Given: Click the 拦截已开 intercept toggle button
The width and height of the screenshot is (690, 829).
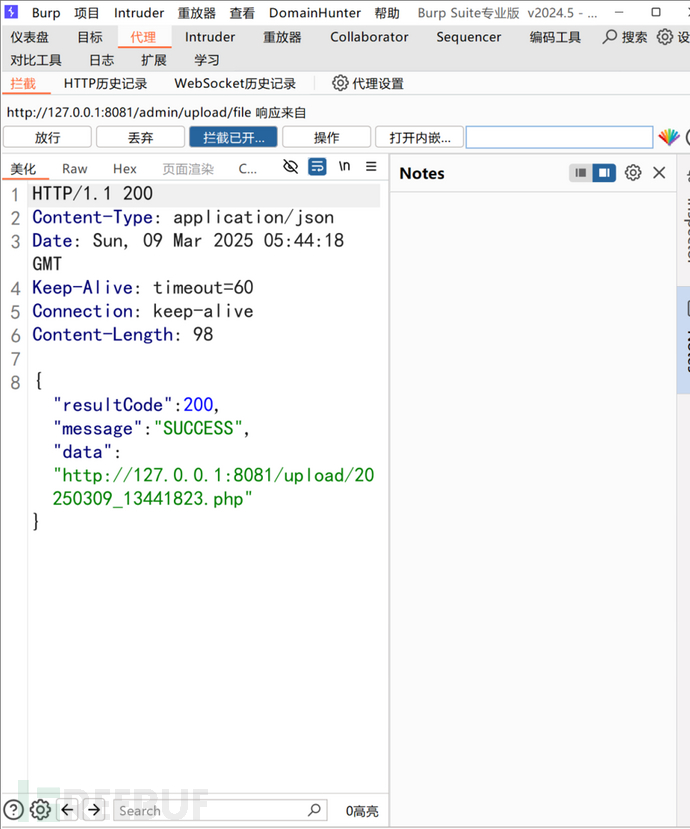Looking at the screenshot, I should click(234, 137).
